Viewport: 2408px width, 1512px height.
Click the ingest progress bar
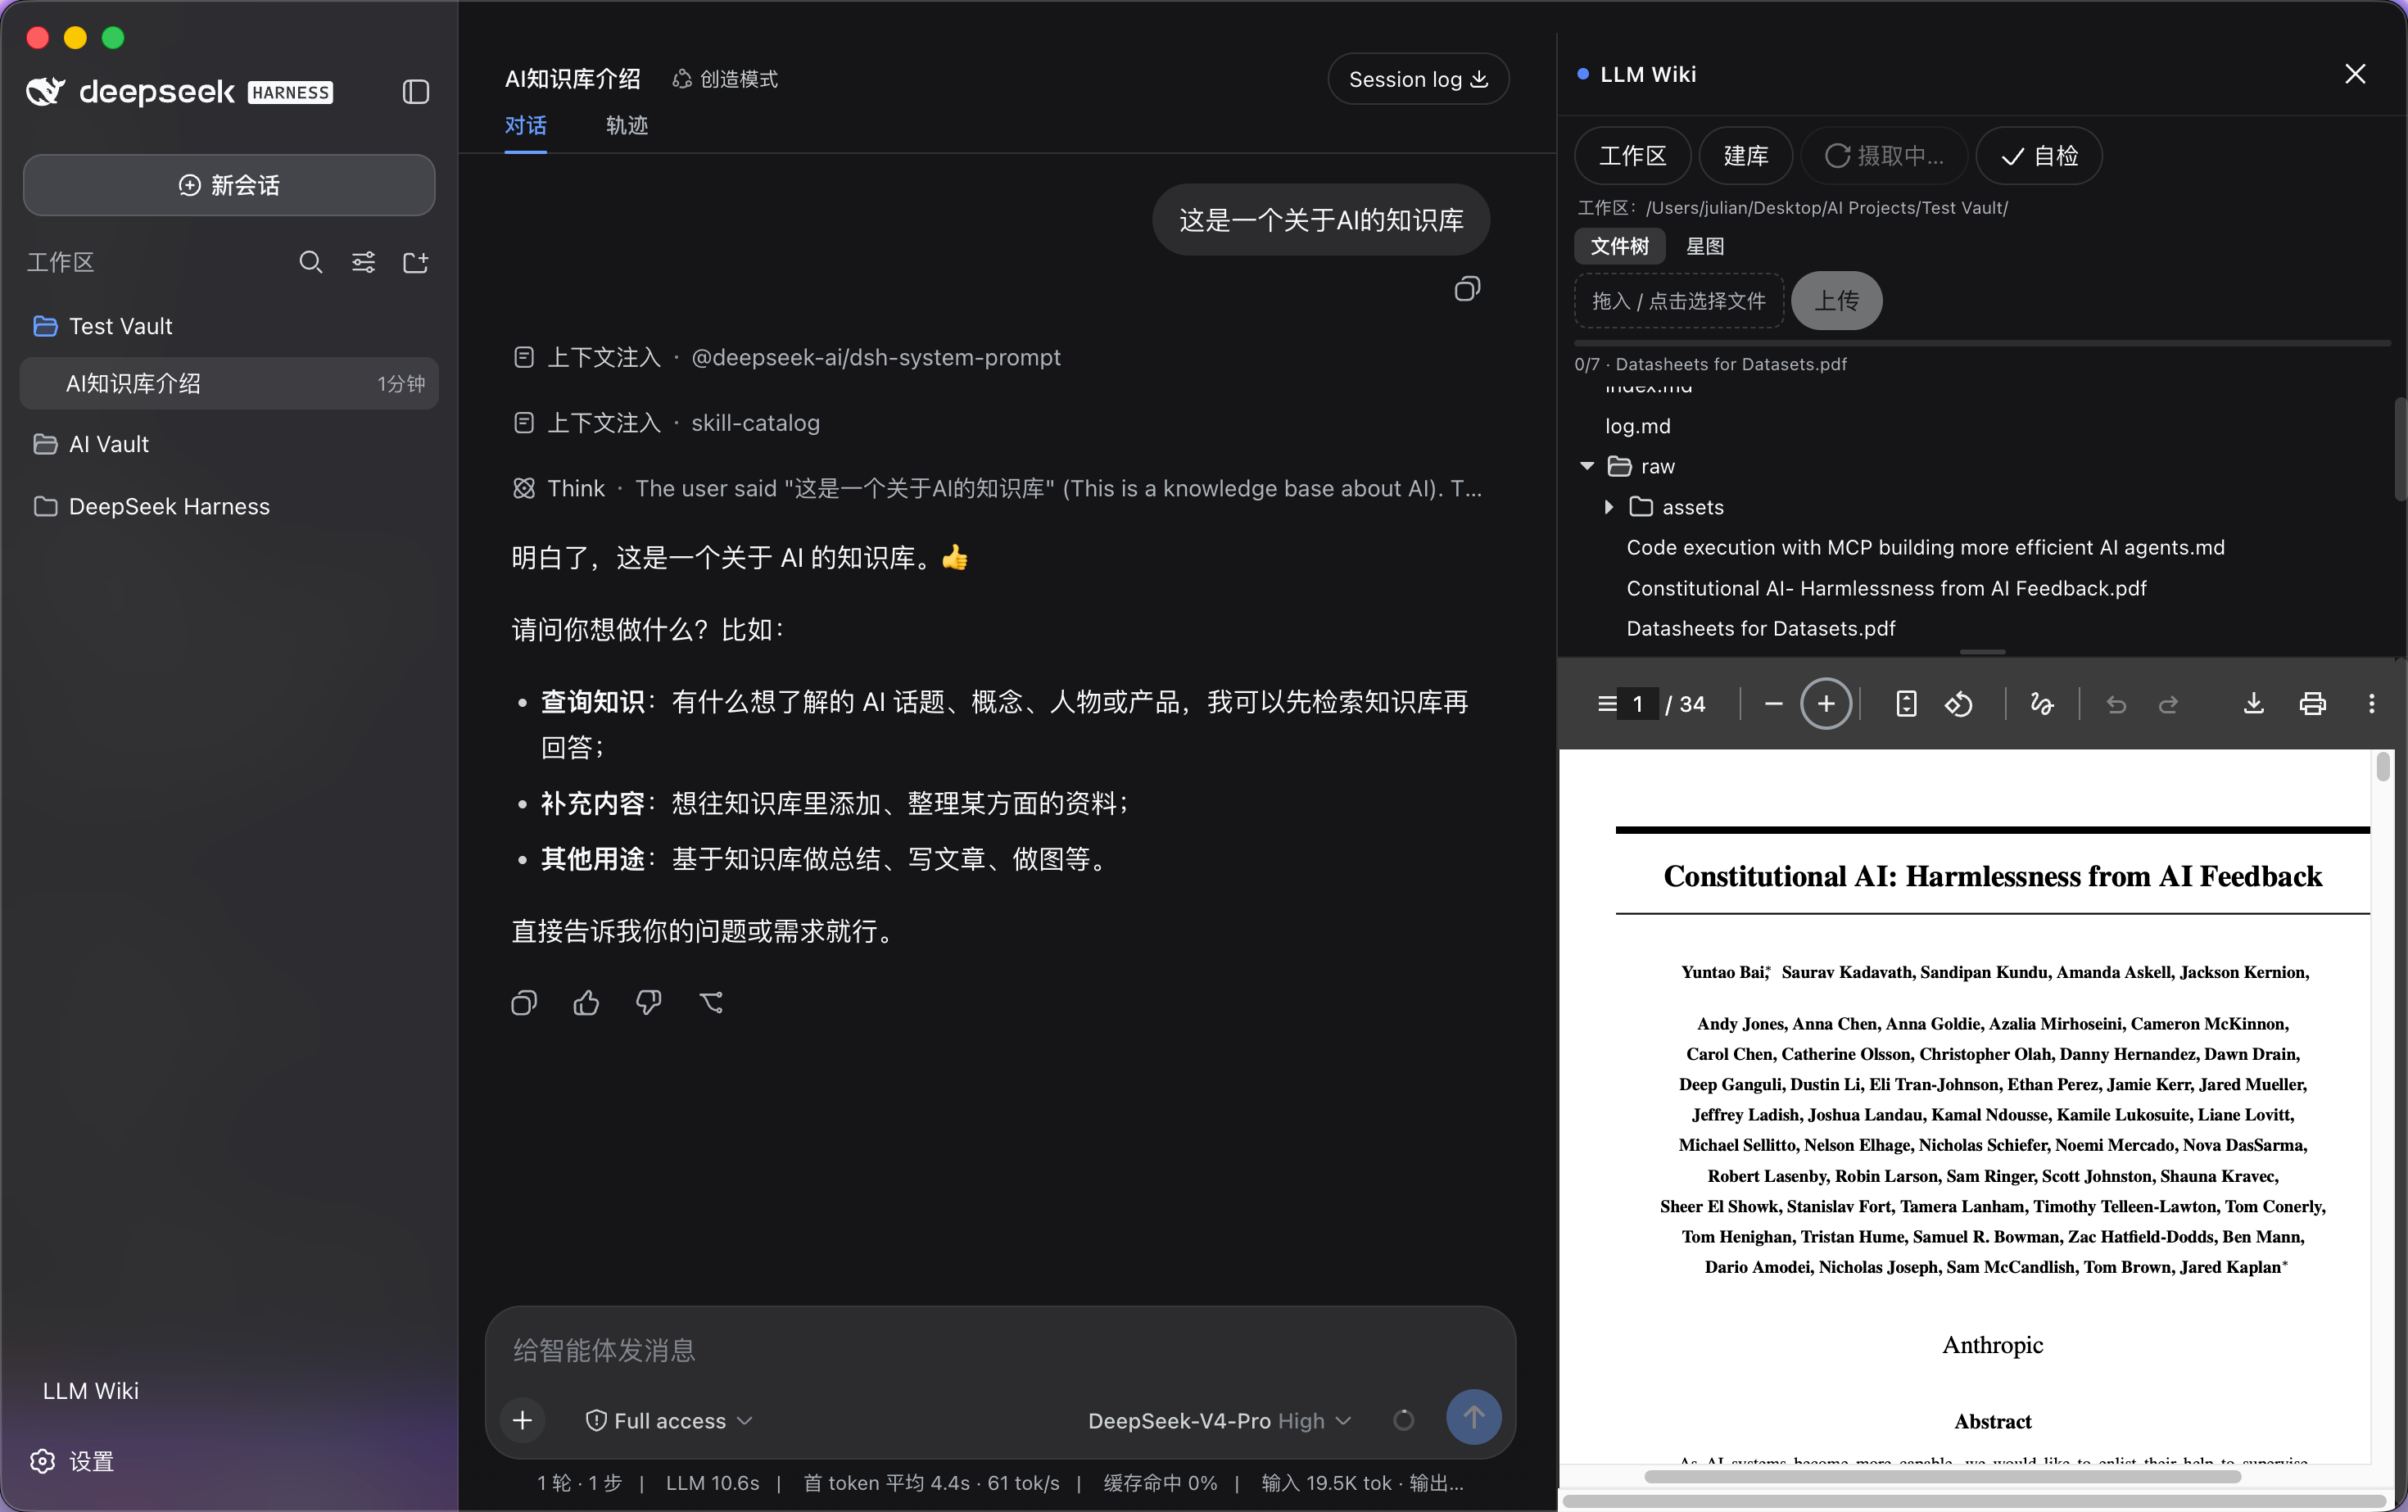pos(1982,343)
